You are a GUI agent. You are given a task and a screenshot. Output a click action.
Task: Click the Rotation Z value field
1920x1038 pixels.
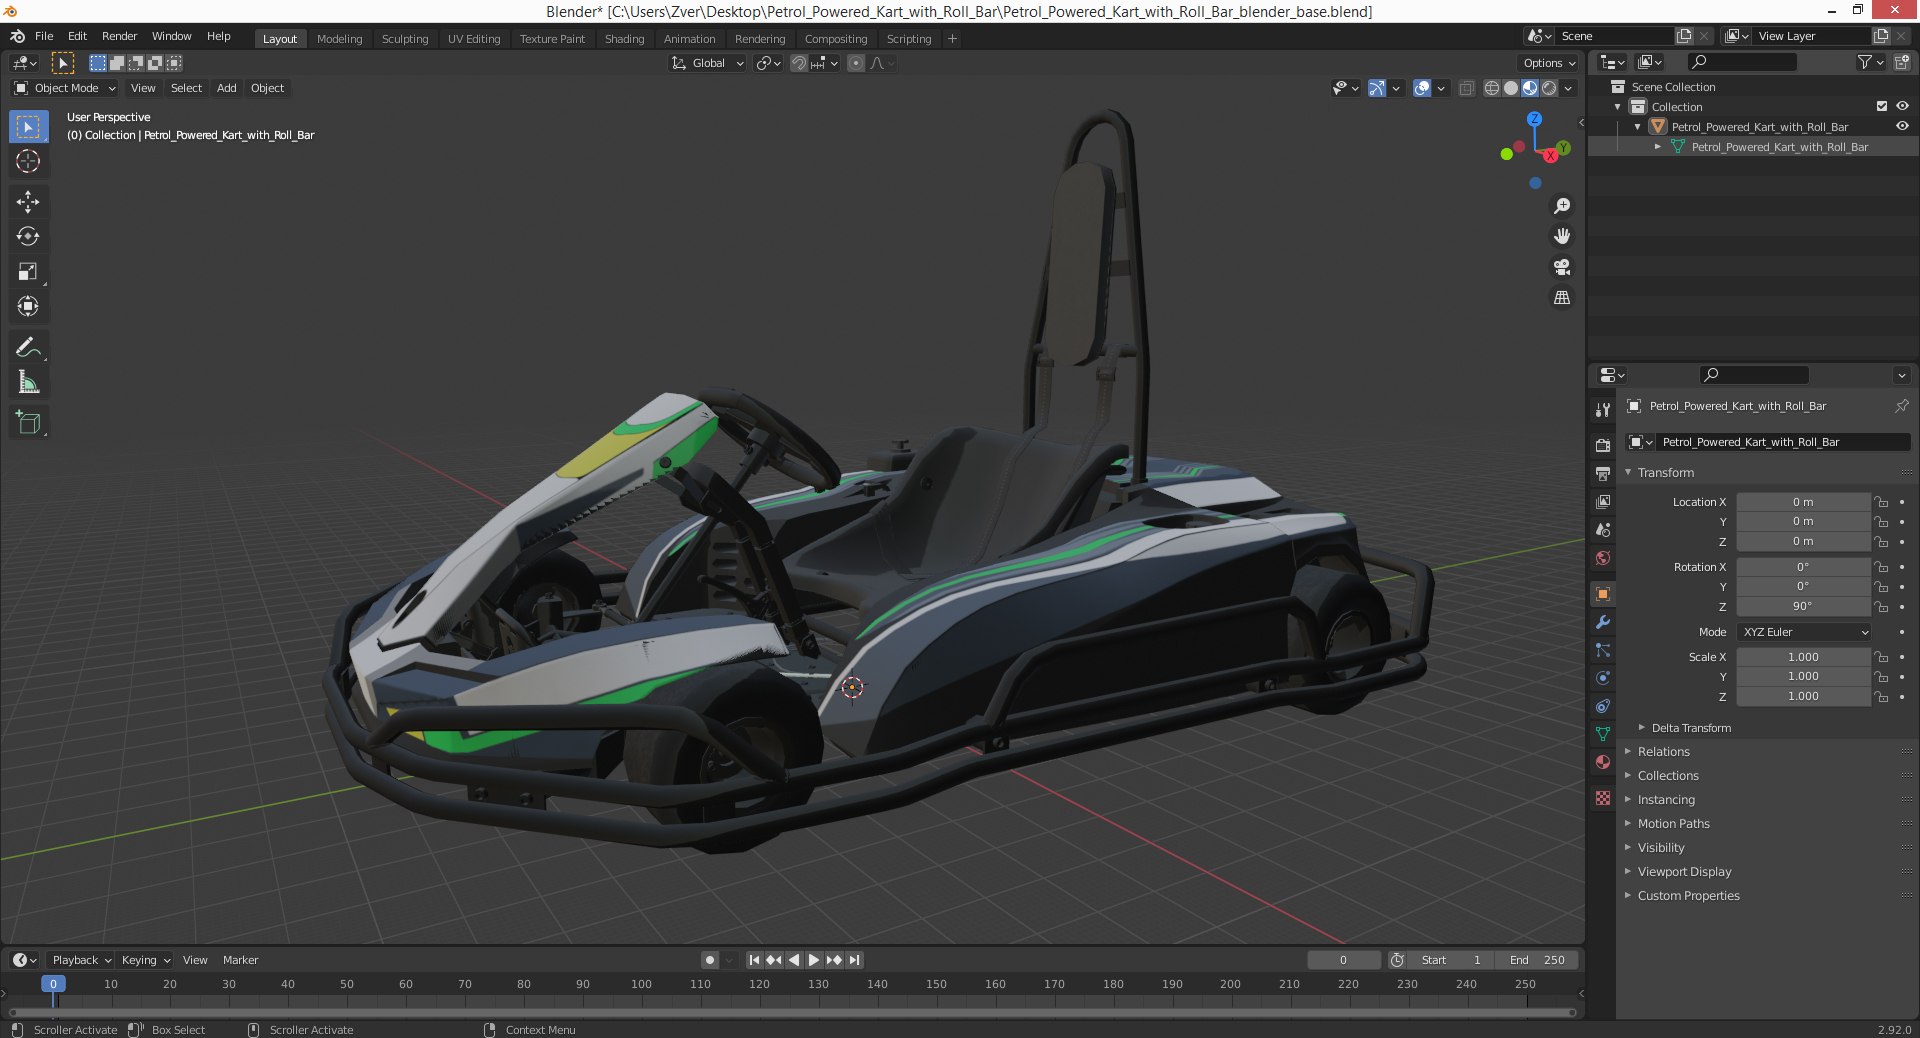pyautogui.click(x=1803, y=606)
